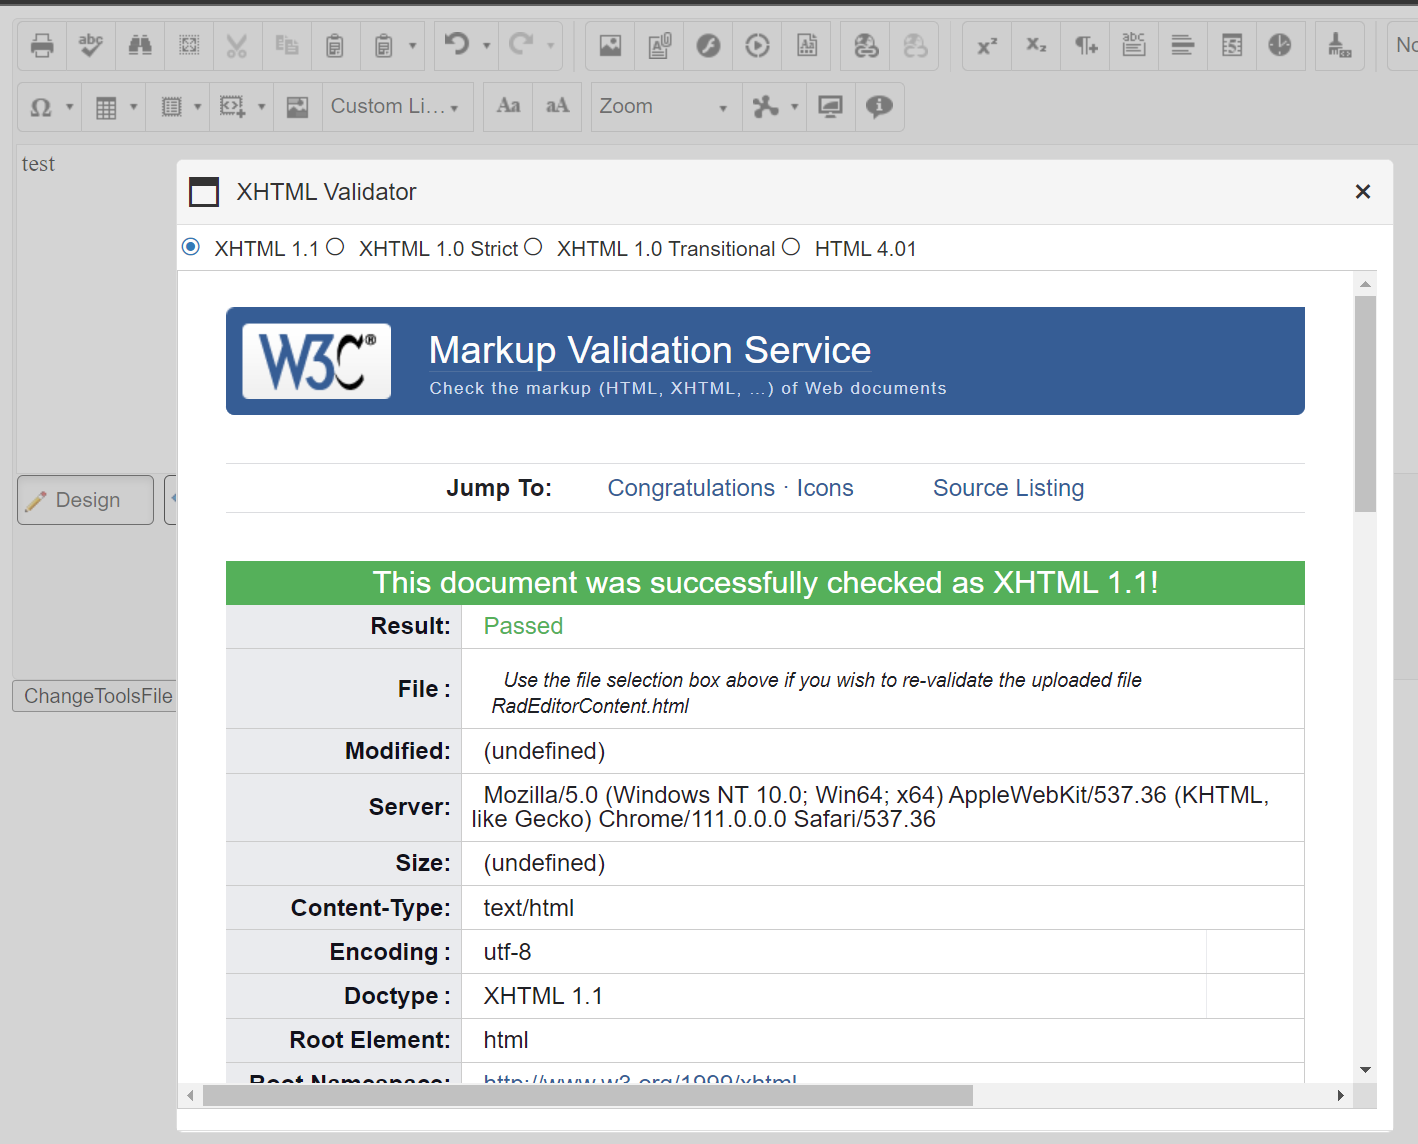This screenshot has width=1418, height=1144.
Task: Expand the Insert Code Snippet dropdown arrow
Action: point(261,107)
